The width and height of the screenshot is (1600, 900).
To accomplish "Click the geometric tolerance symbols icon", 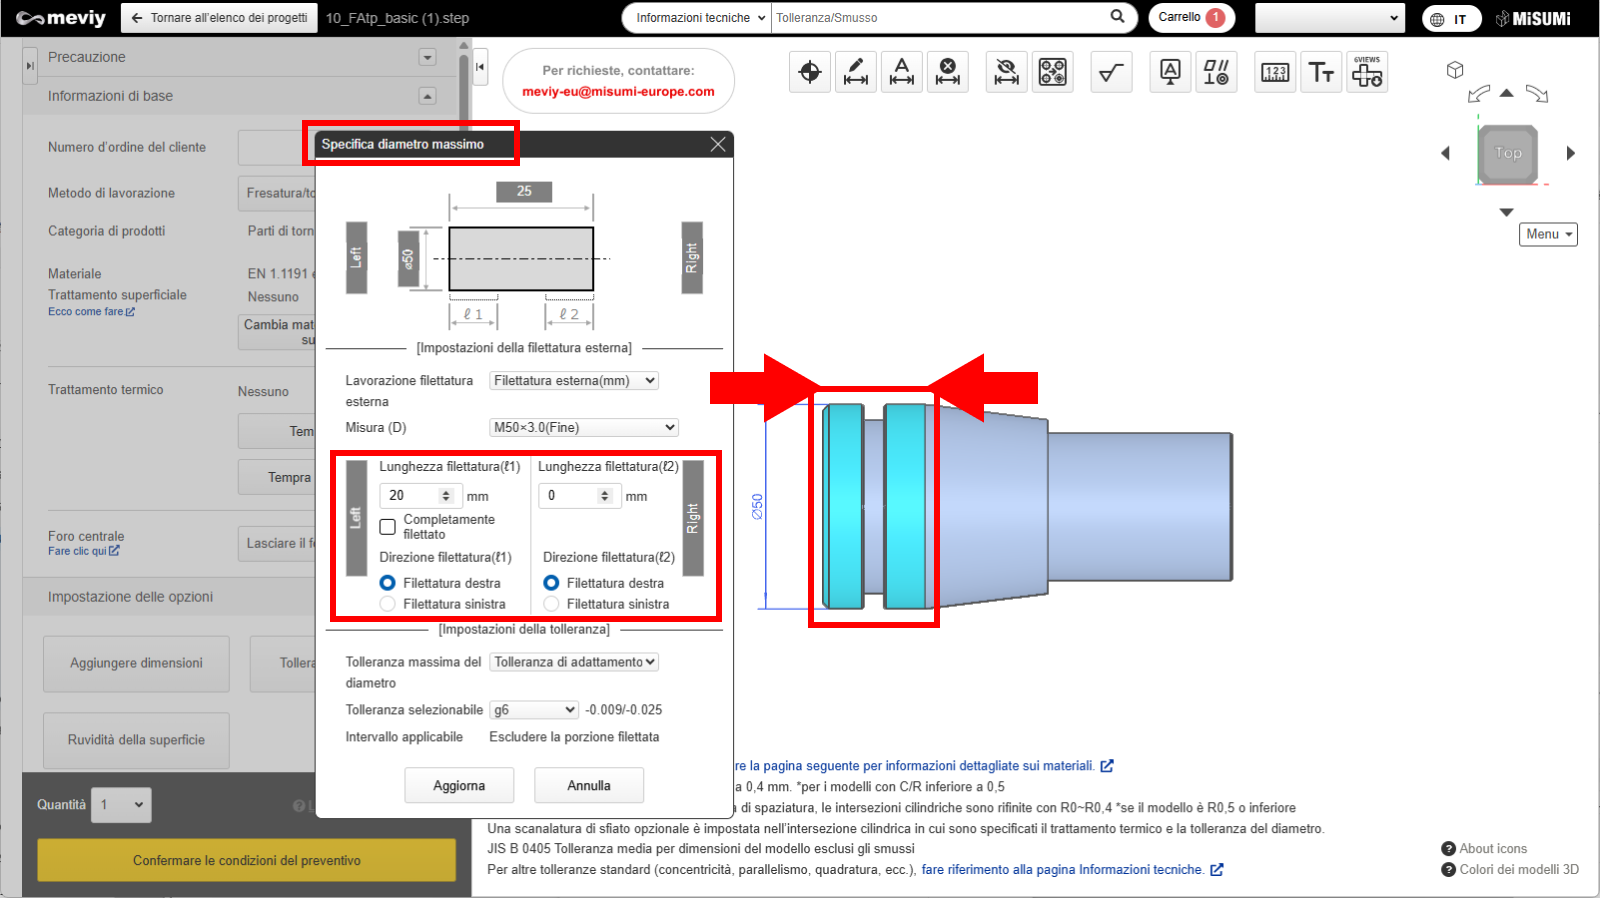I will [1216, 72].
